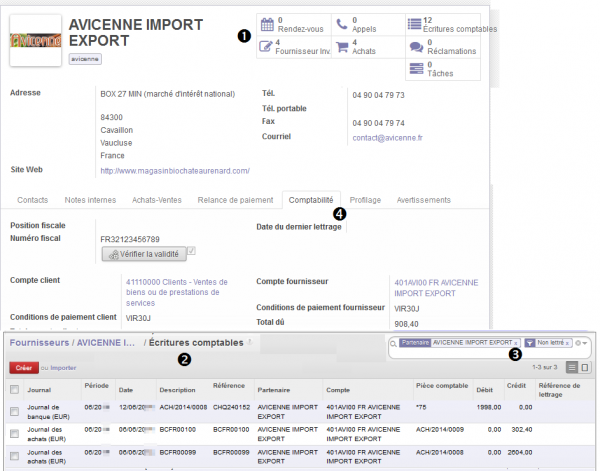This screenshot has width=600, height=471.
Task: Open the Avertissements tab
Action: coord(424,200)
